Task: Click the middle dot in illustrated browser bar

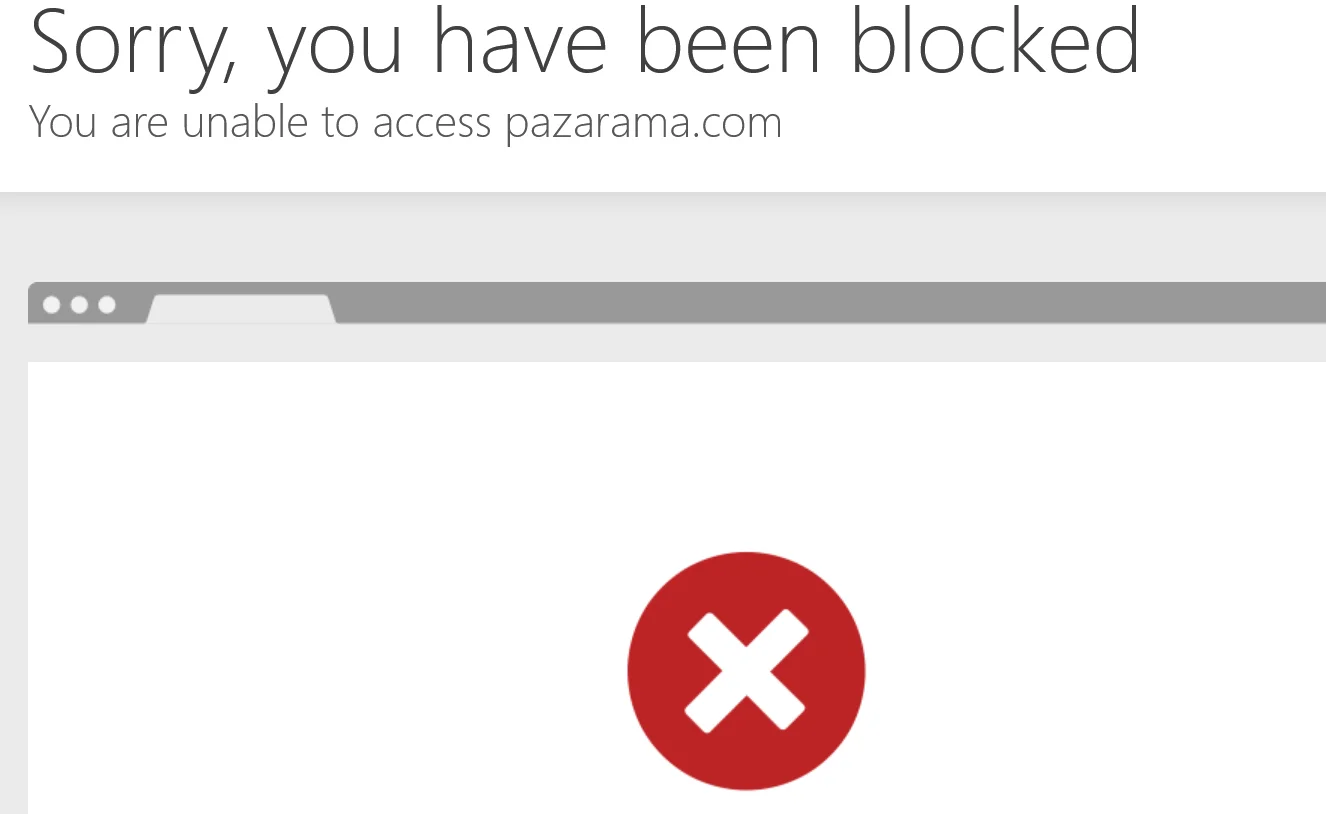Action: coord(79,305)
